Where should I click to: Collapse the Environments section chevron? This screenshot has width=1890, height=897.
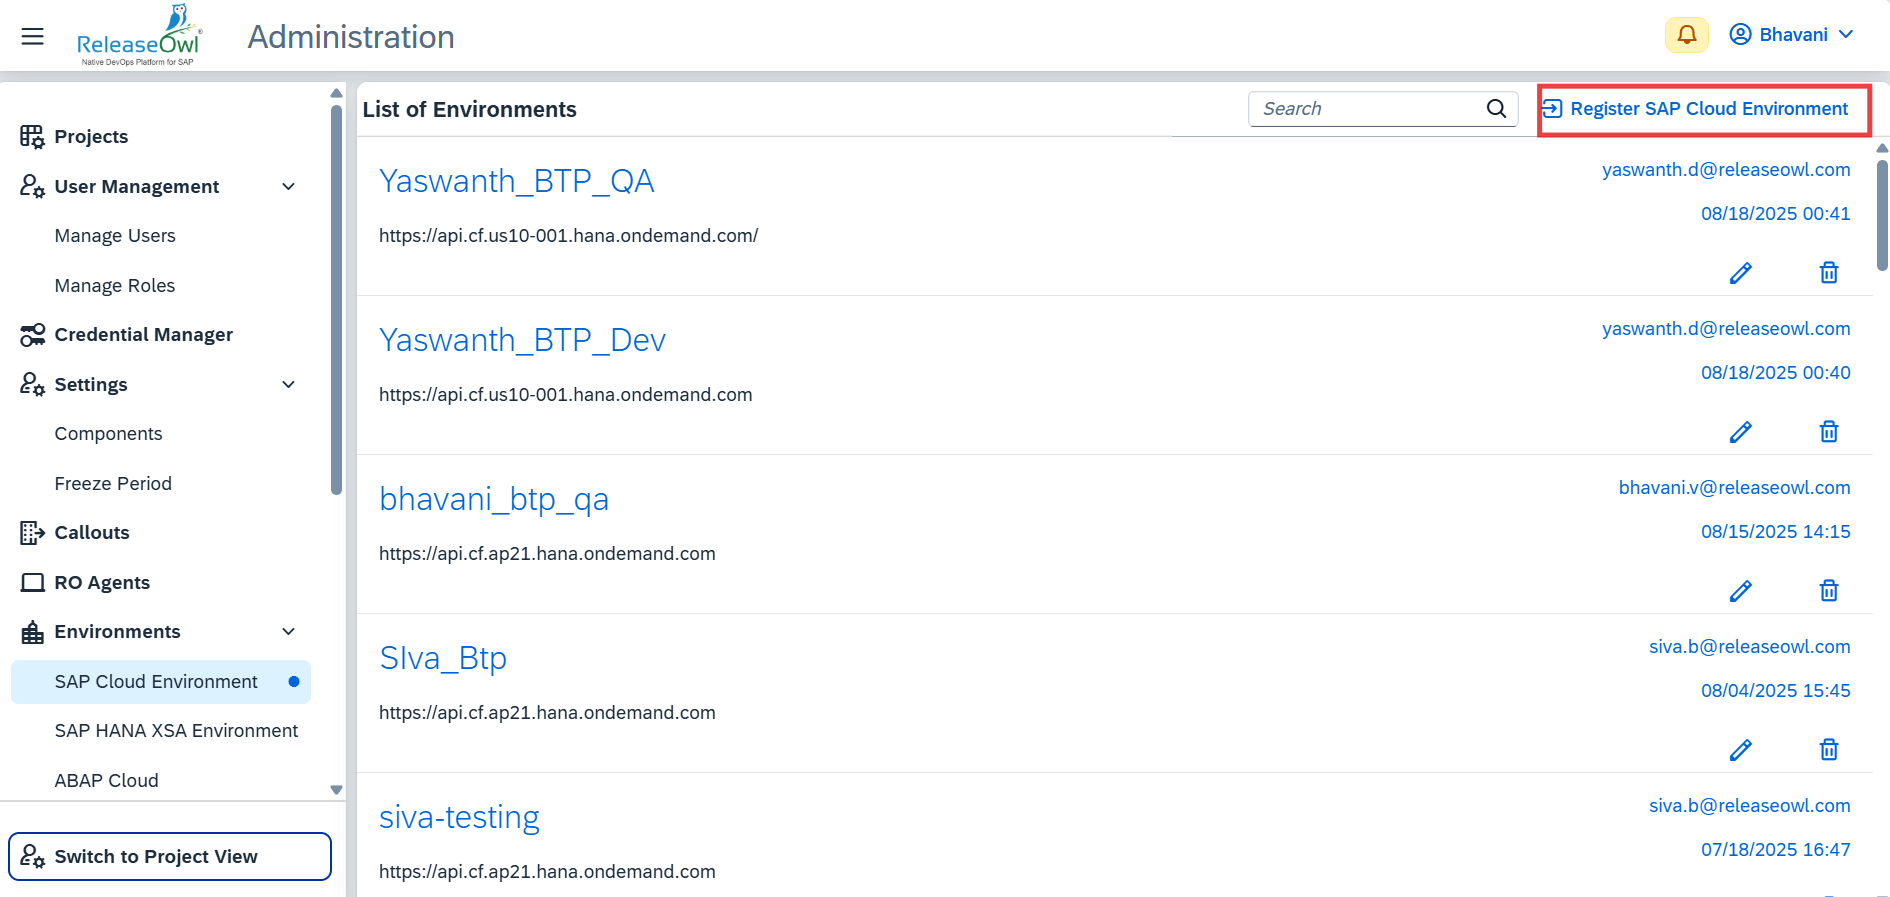tap(289, 632)
